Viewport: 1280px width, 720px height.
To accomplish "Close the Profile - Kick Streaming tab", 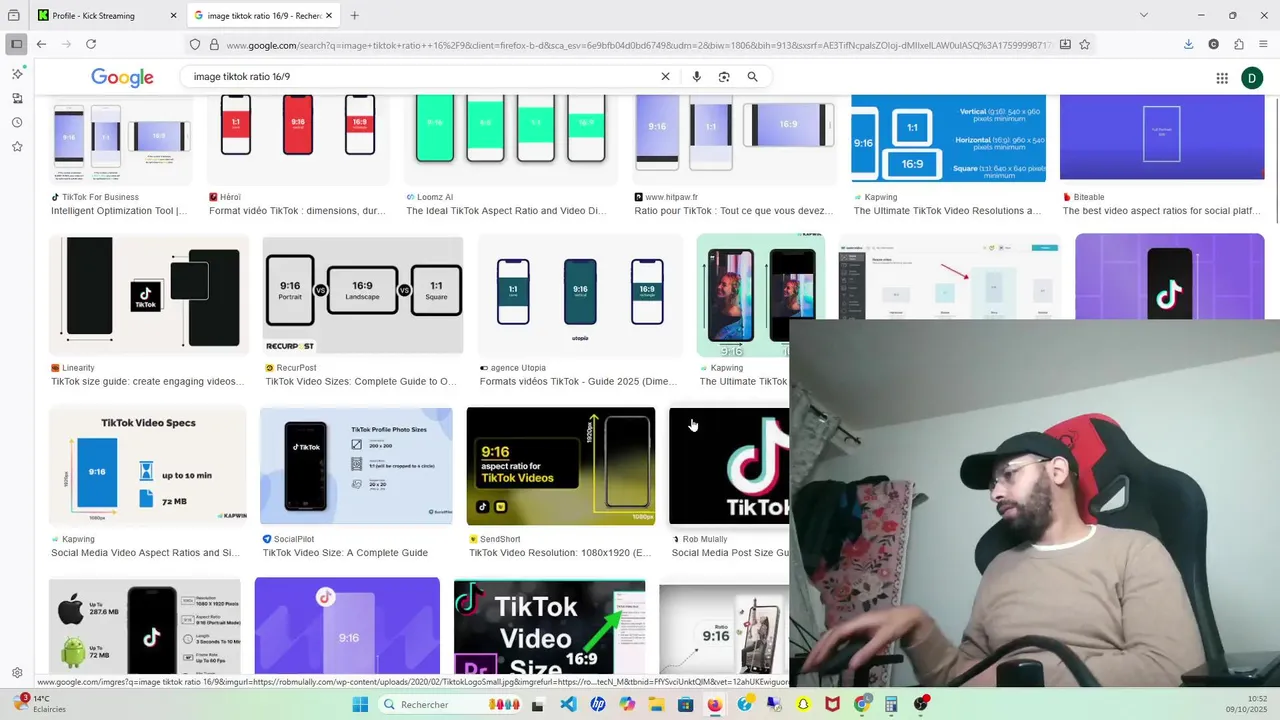I will (173, 15).
